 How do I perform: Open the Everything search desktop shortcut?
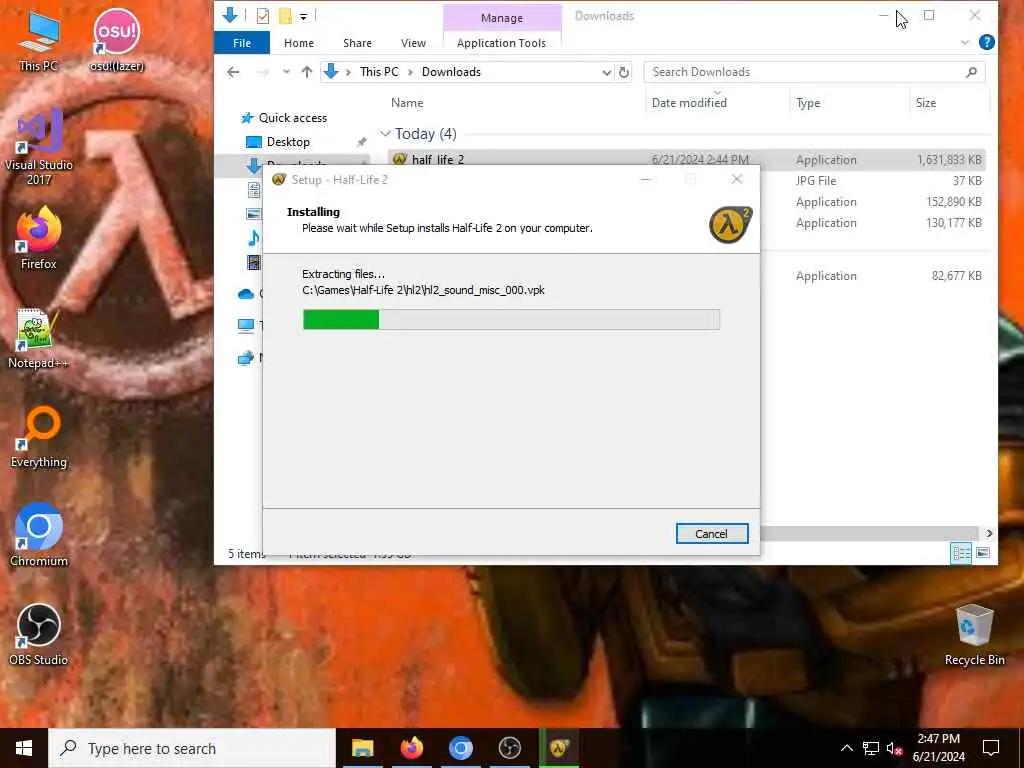click(39, 438)
